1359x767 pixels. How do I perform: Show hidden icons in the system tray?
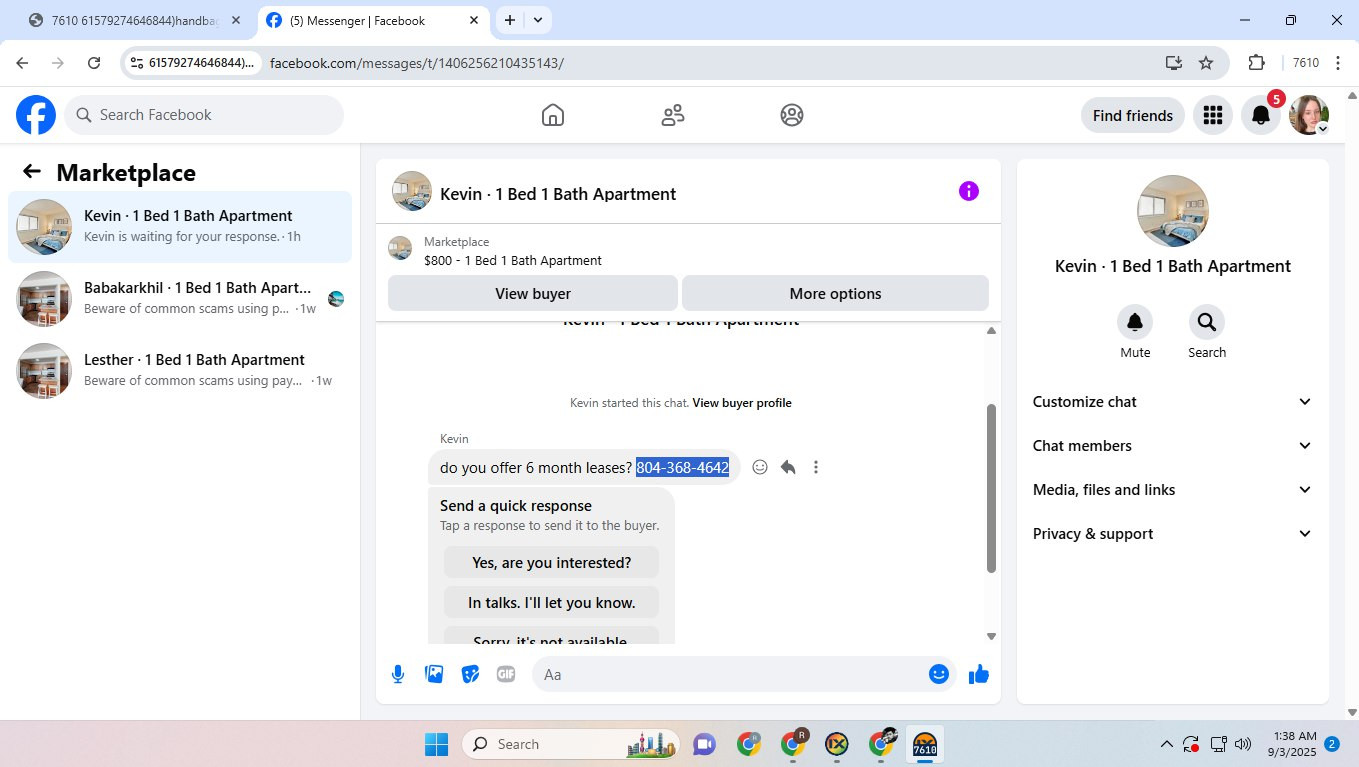tap(1166, 744)
